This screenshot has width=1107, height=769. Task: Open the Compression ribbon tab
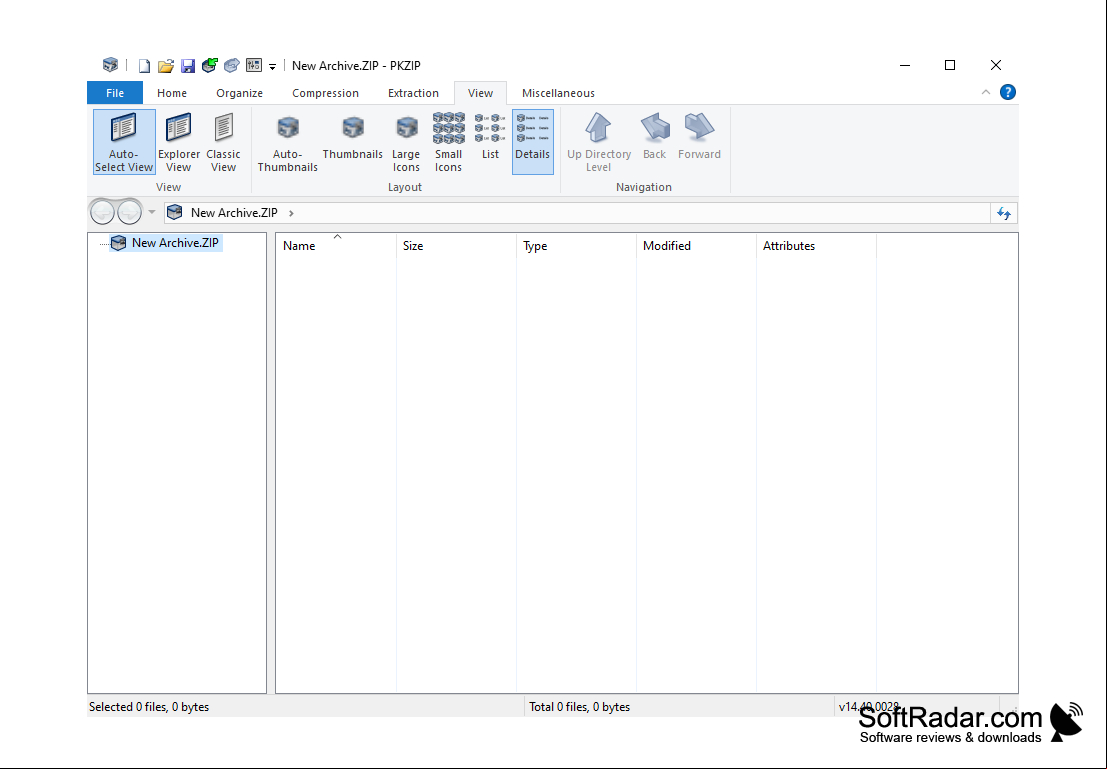tap(325, 93)
